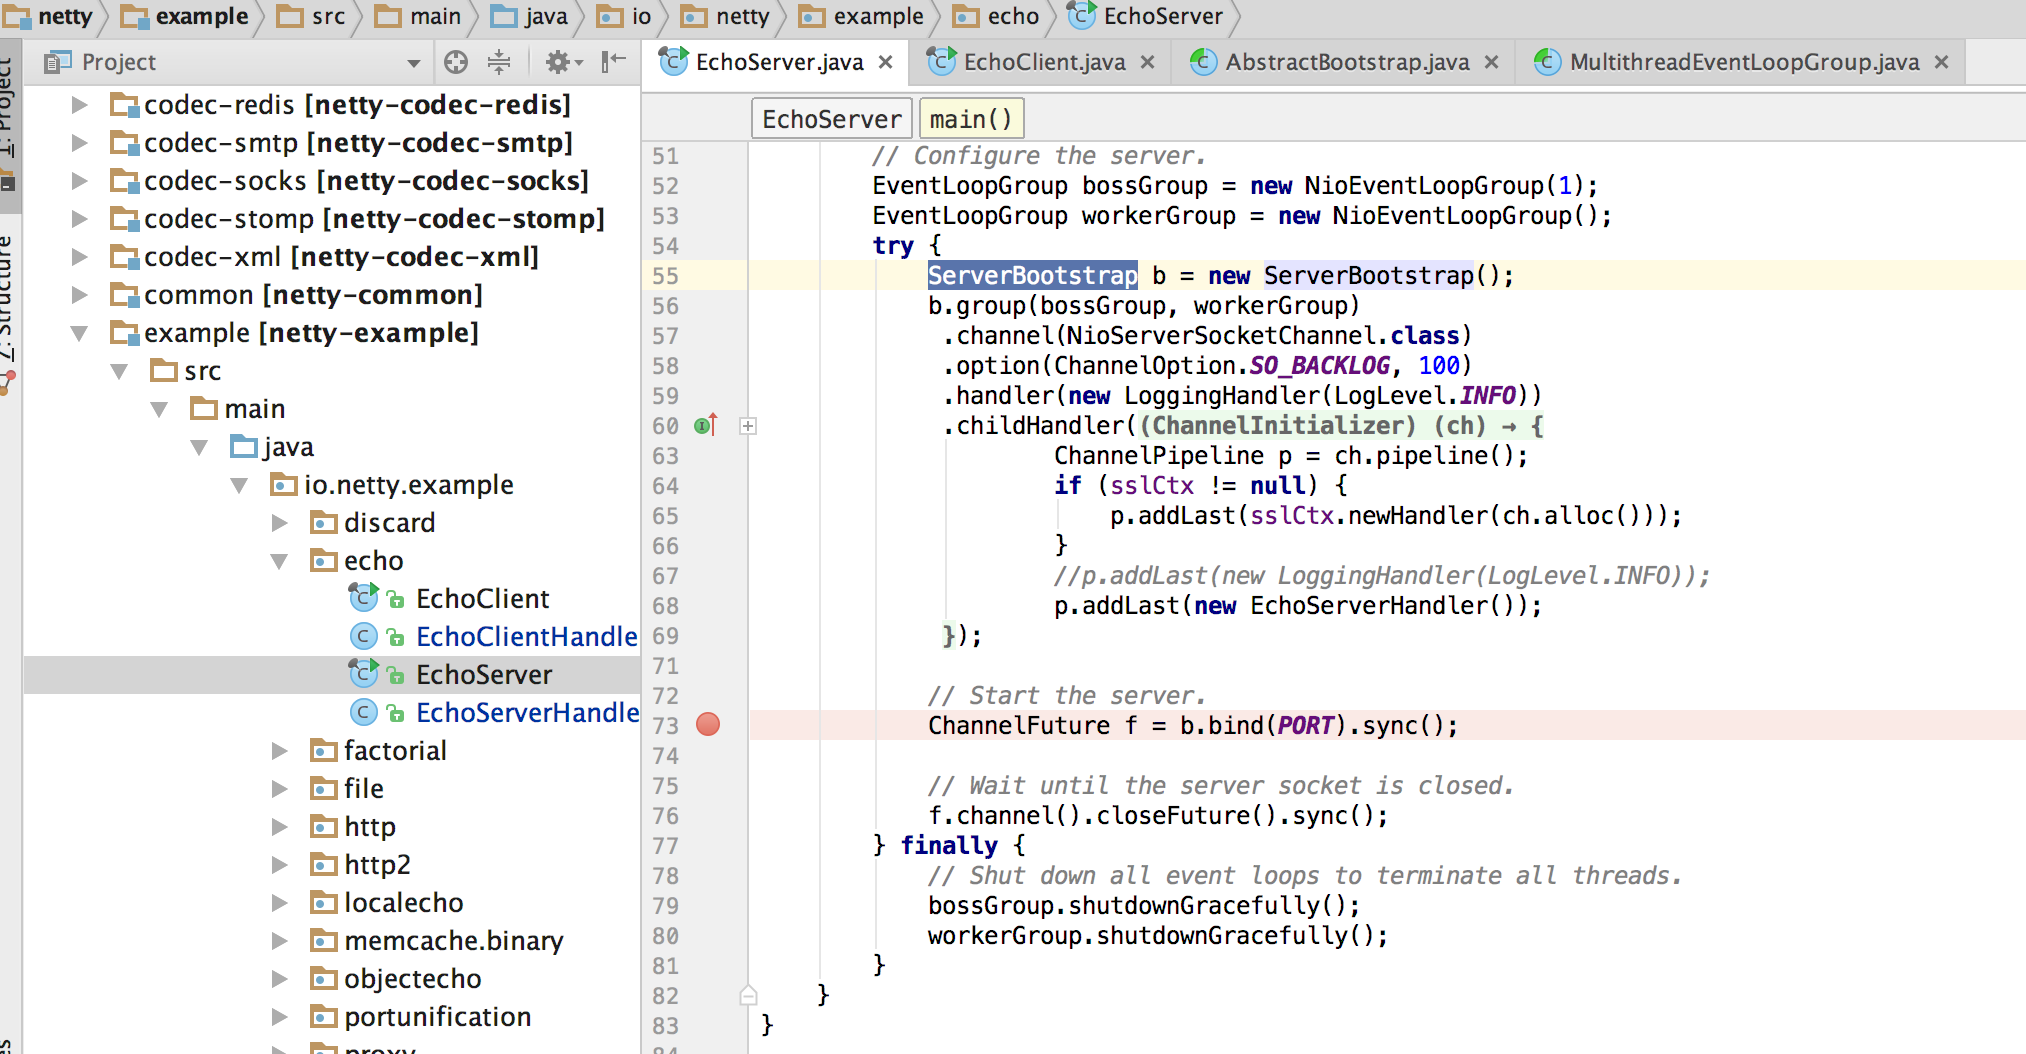Expand the http2 package
The height and width of the screenshot is (1054, 2026).
pyautogui.click(x=279, y=865)
